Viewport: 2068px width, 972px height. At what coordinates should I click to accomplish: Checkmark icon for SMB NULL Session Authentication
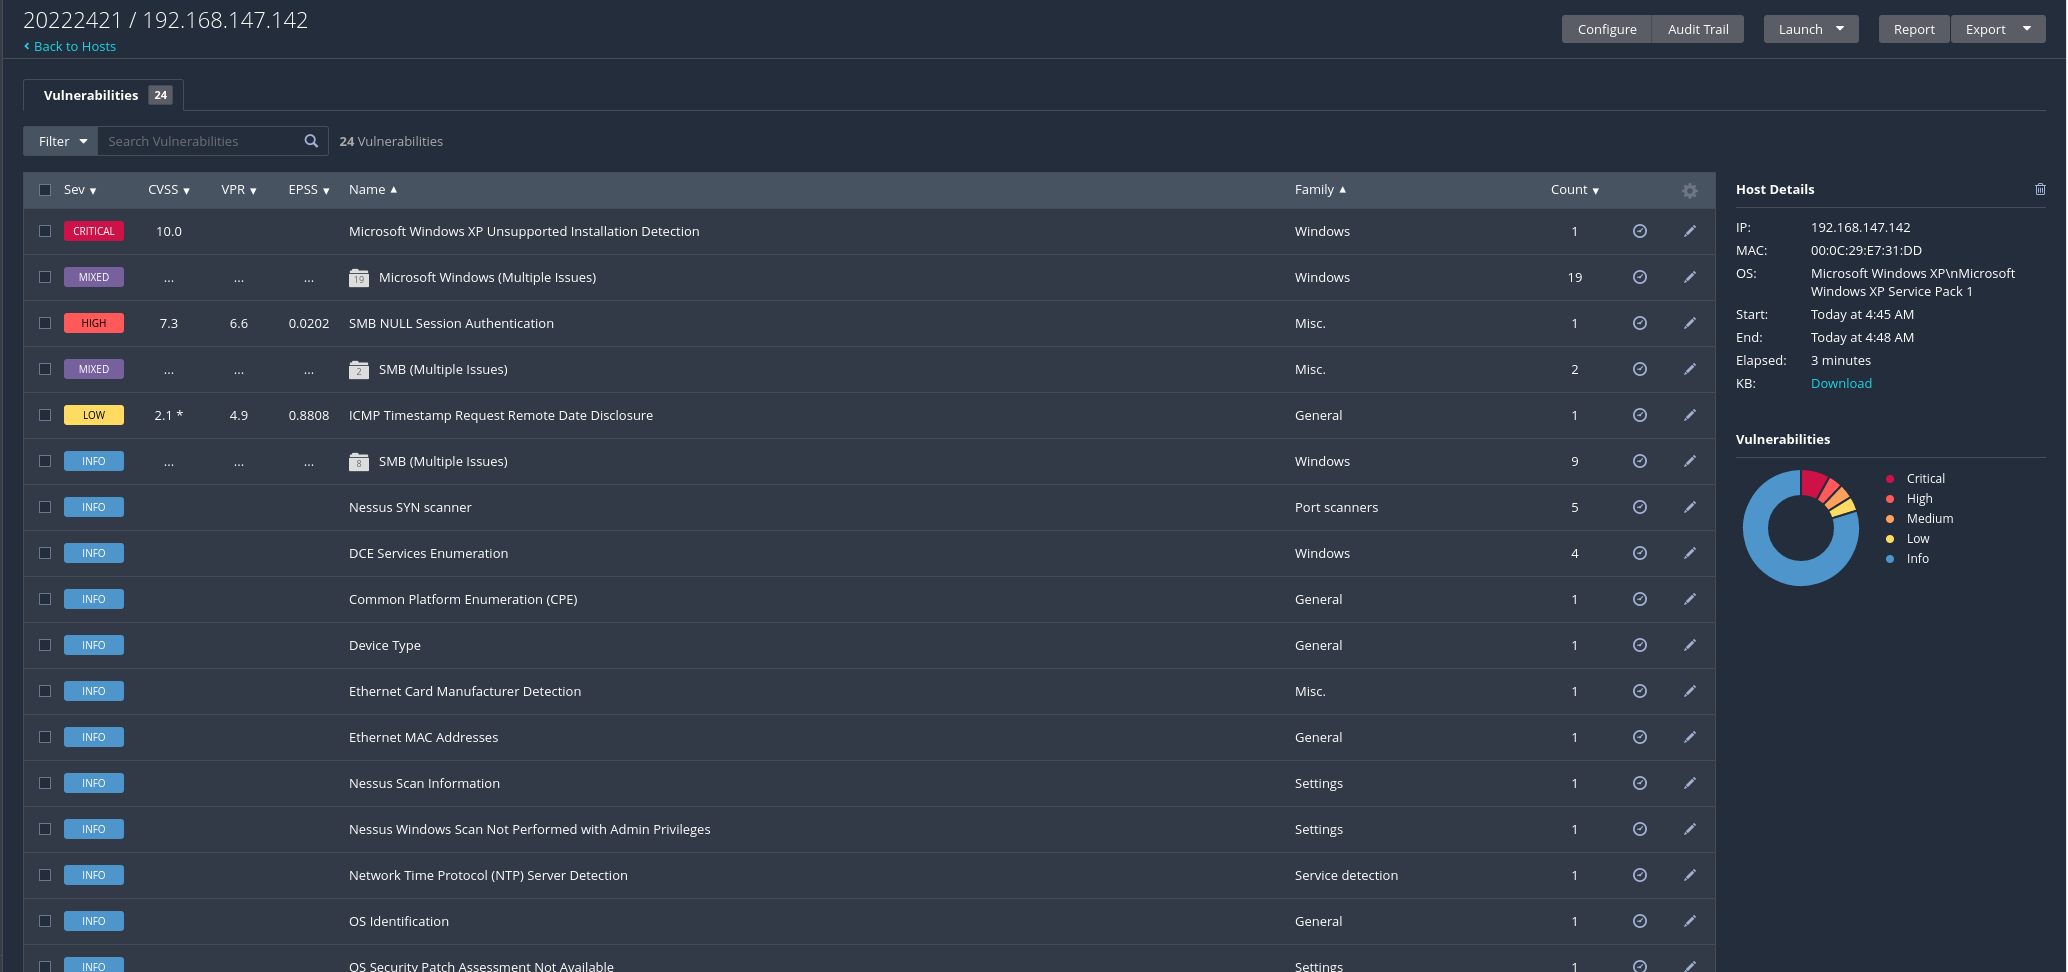[x=1640, y=323]
